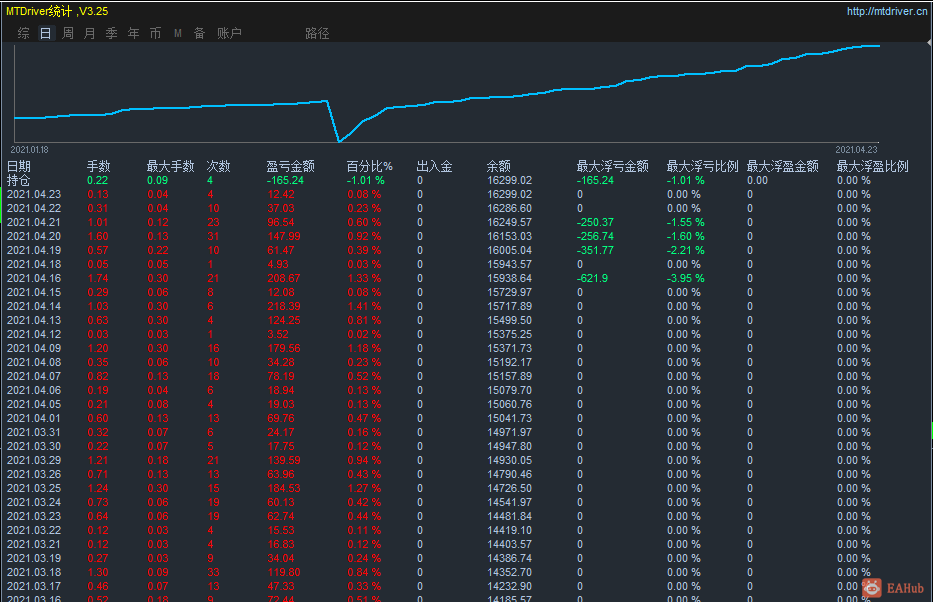Click the equity curve chart

[x=446, y=93]
